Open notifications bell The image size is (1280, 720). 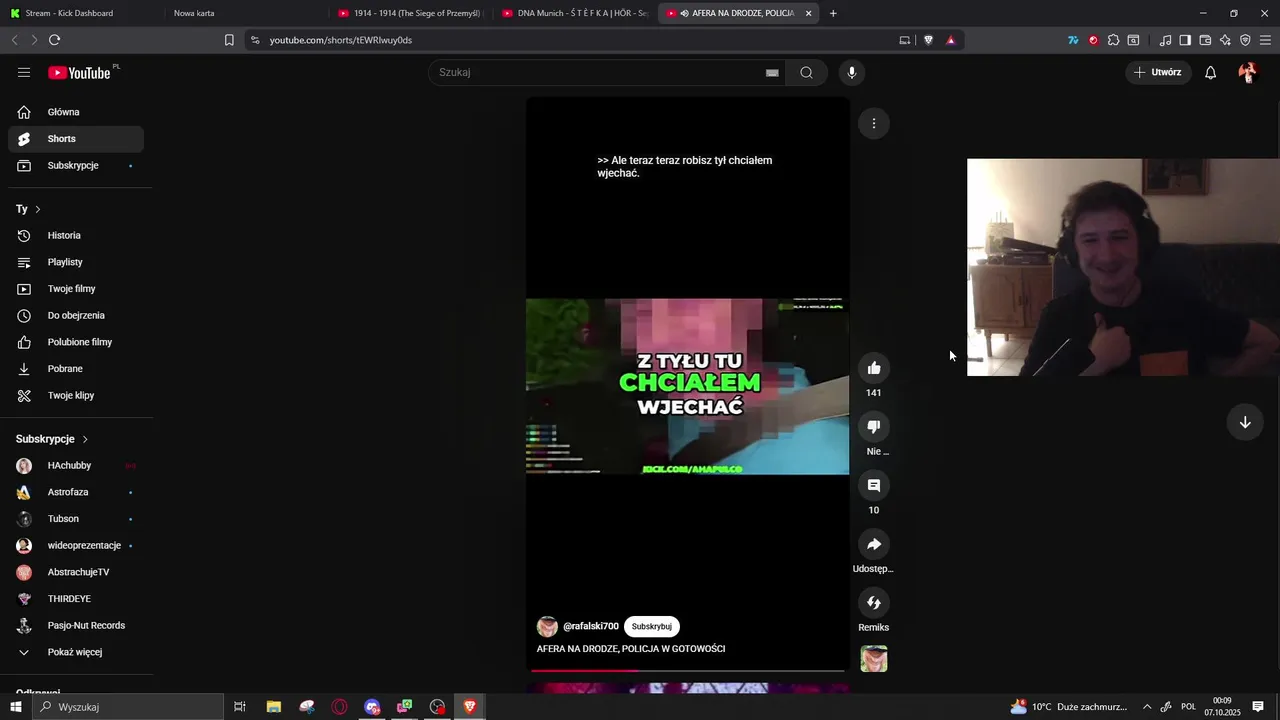(x=1210, y=72)
